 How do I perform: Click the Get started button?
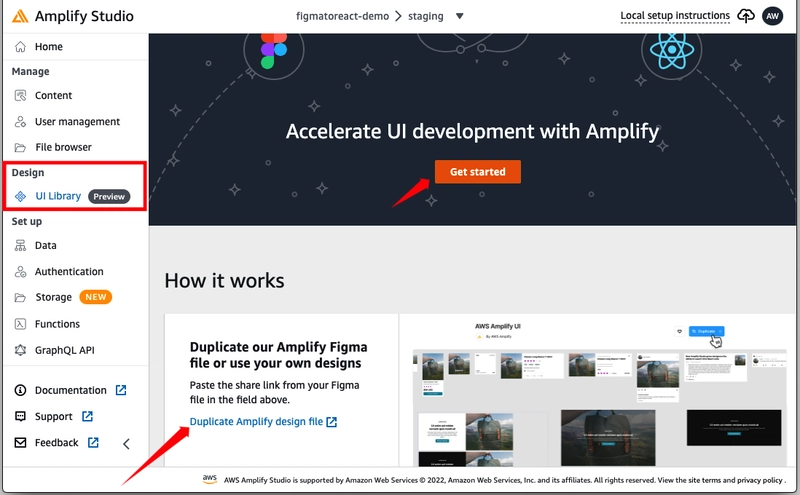pos(478,172)
